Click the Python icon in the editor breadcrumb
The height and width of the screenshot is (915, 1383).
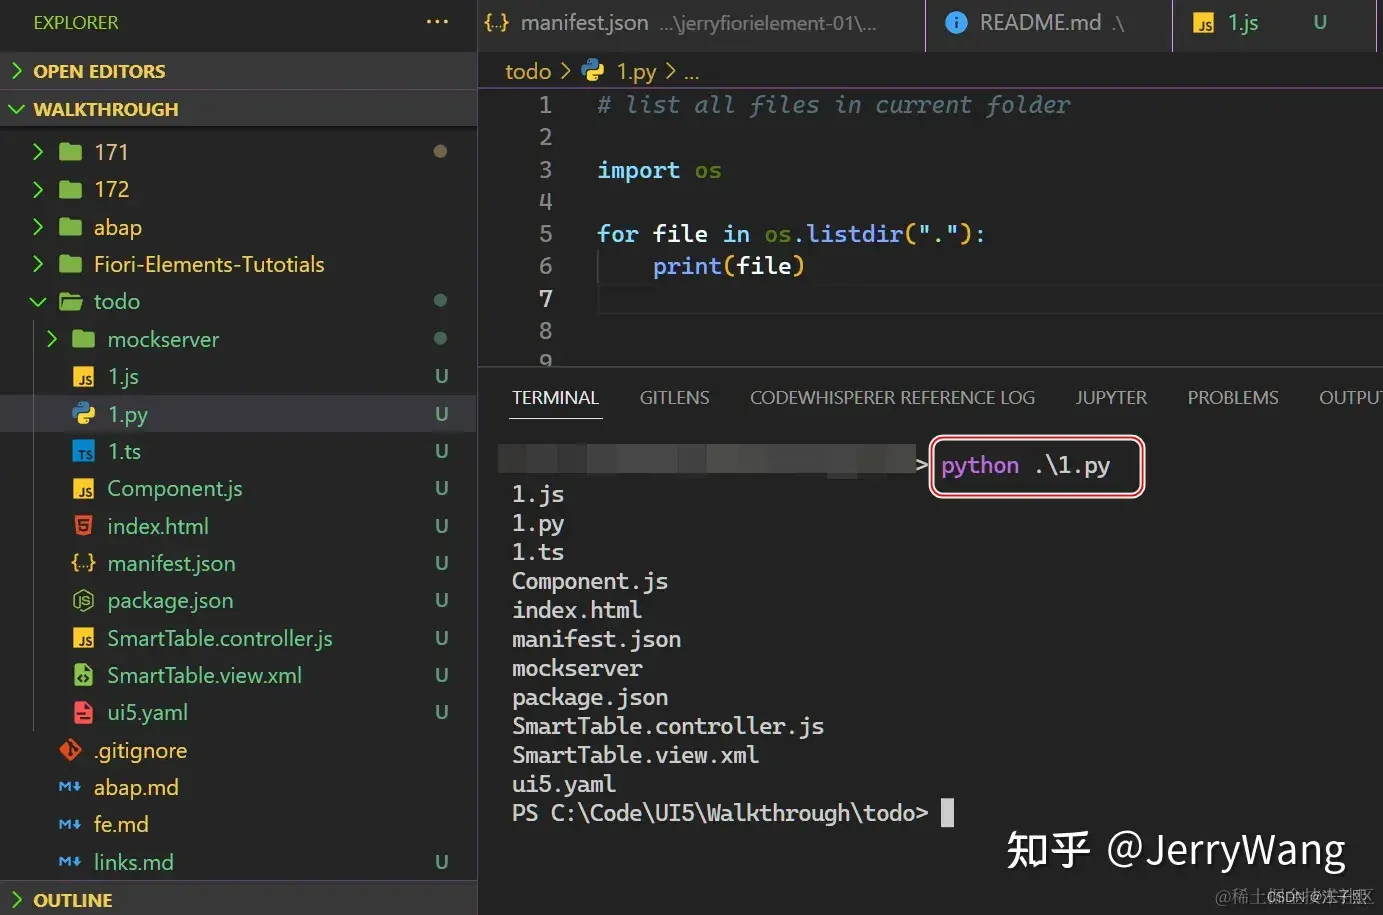pos(593,70)
